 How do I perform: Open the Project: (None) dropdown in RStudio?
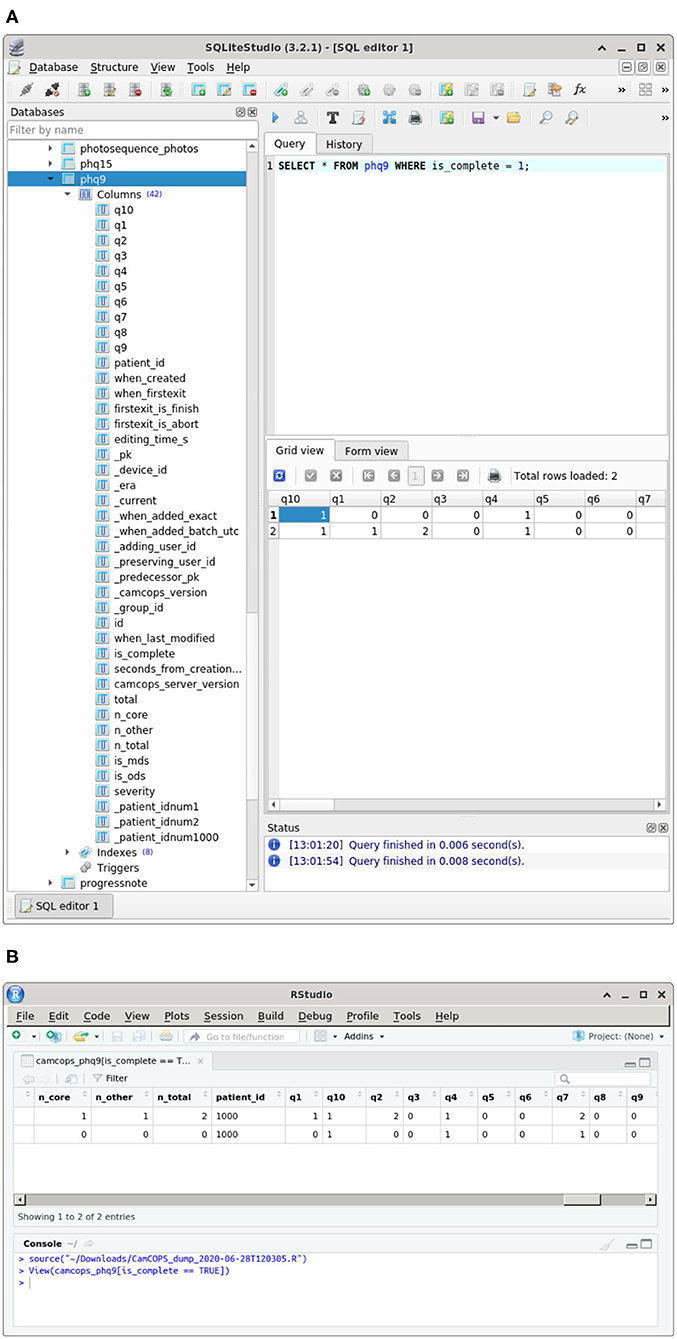click(619, 1037)
